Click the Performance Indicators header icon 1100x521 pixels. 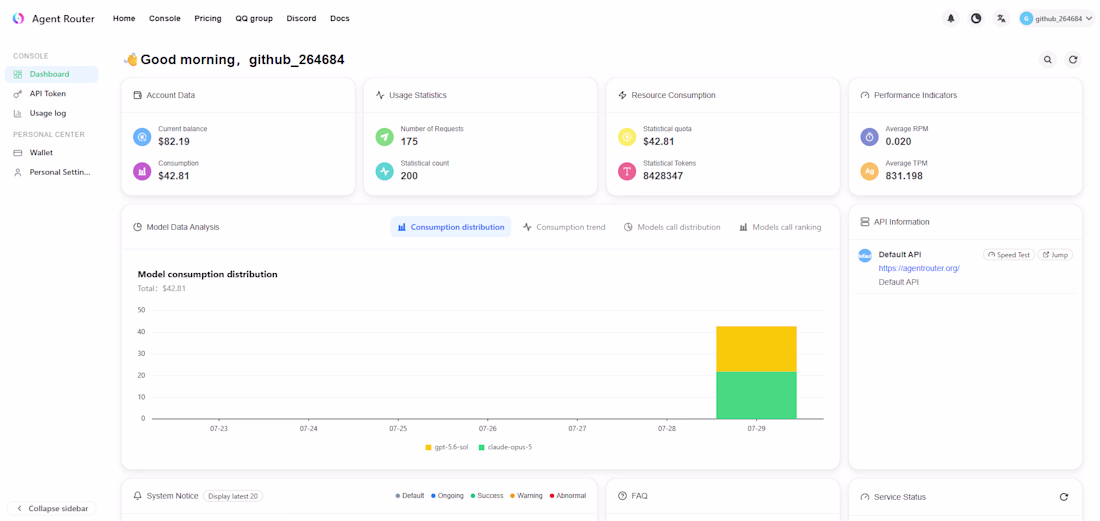pyautogui.click(x=865, y=95)
